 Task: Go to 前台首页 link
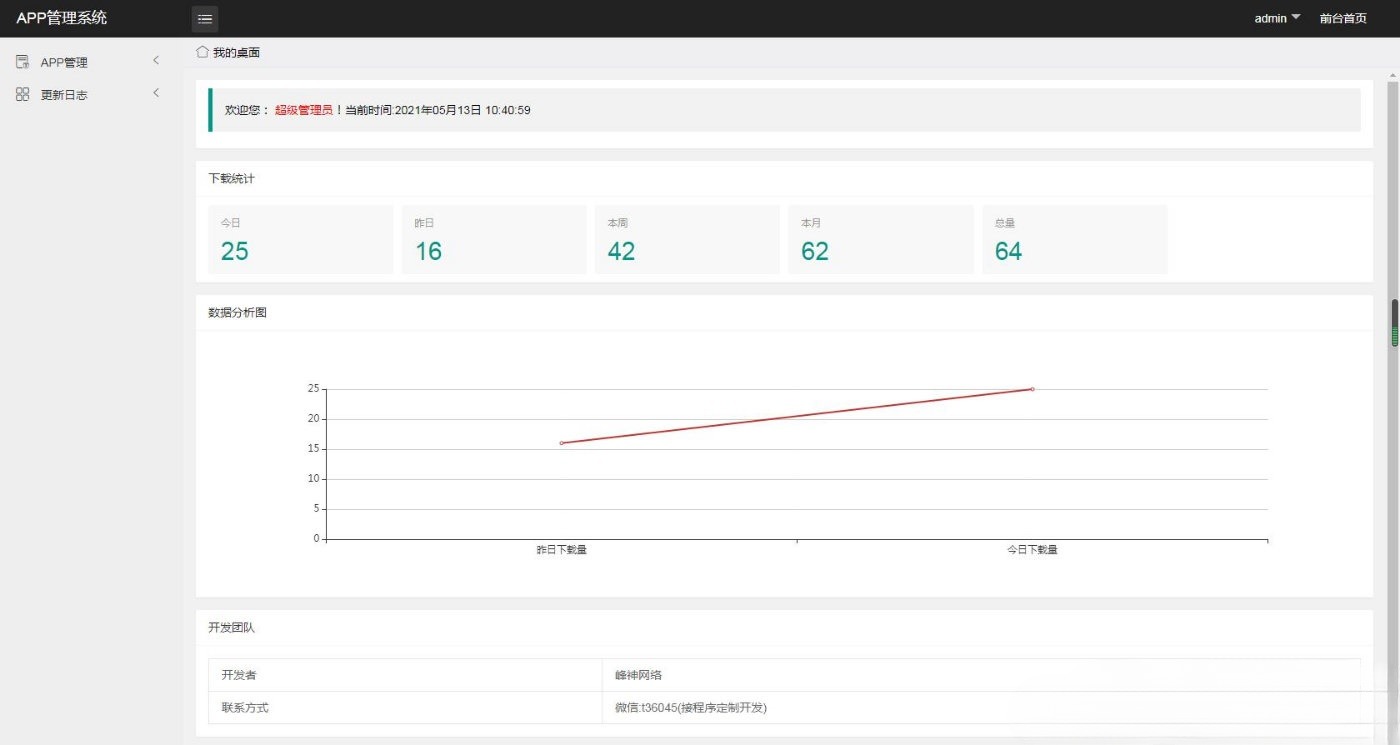pyautogui.click(x=1343, y=18)
